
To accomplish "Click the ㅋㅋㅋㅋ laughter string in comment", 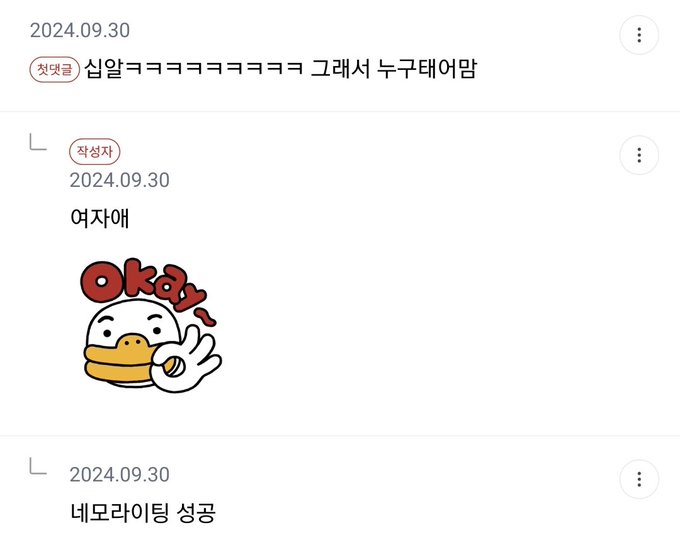I will [x=213, y=69].
